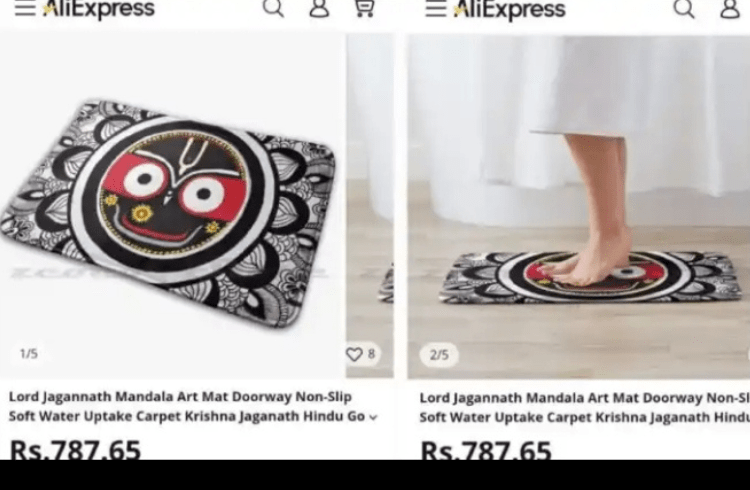The image size is (750, 490).
Task: Select the partially visible next image strip
Action: pos(370,206)
